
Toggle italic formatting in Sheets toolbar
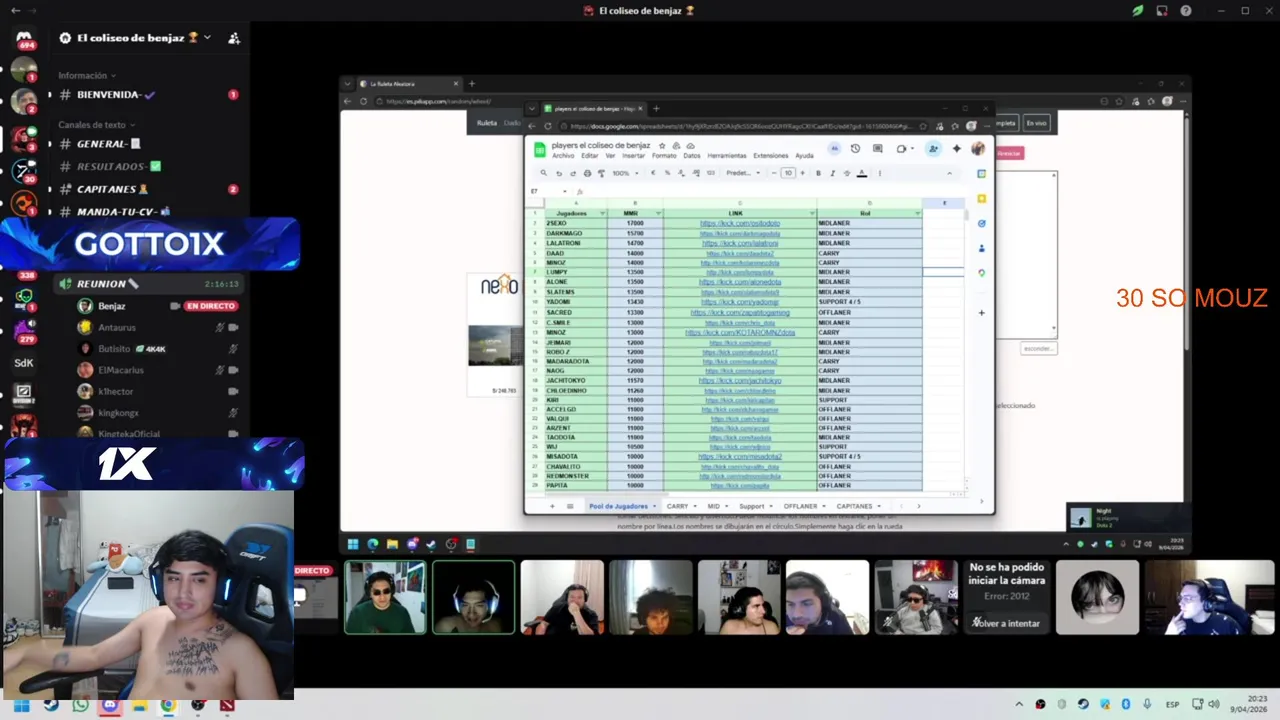tap(832, 173)
